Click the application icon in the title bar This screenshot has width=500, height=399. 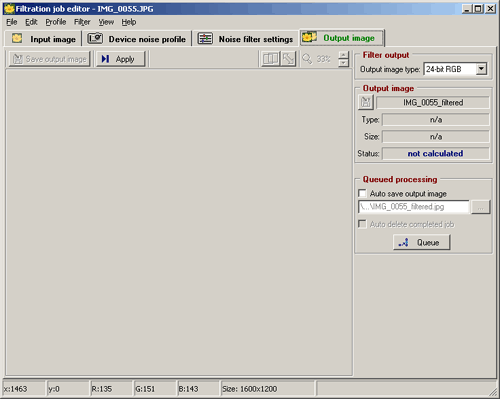pos(9,9)
